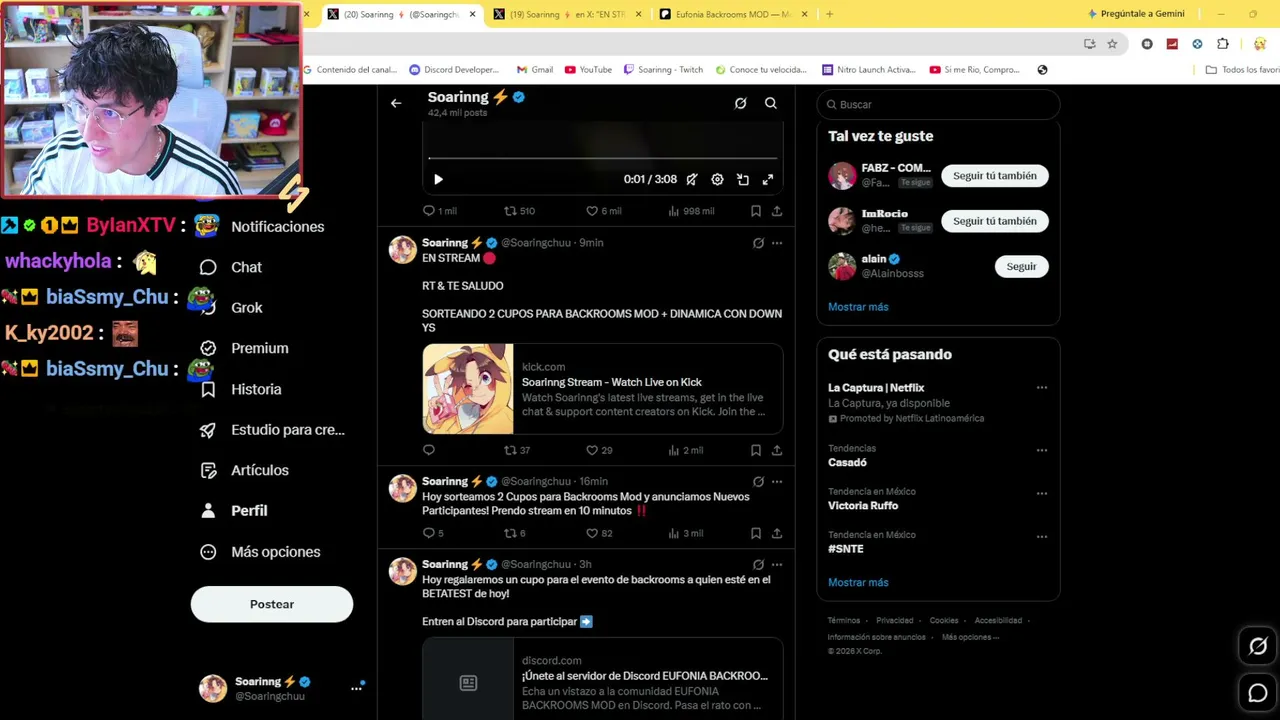The width and height of the screenshot is (1280, 720).
Task: Like the EN STREAM post with 29 likes
Action: click(x=599, y=450)
